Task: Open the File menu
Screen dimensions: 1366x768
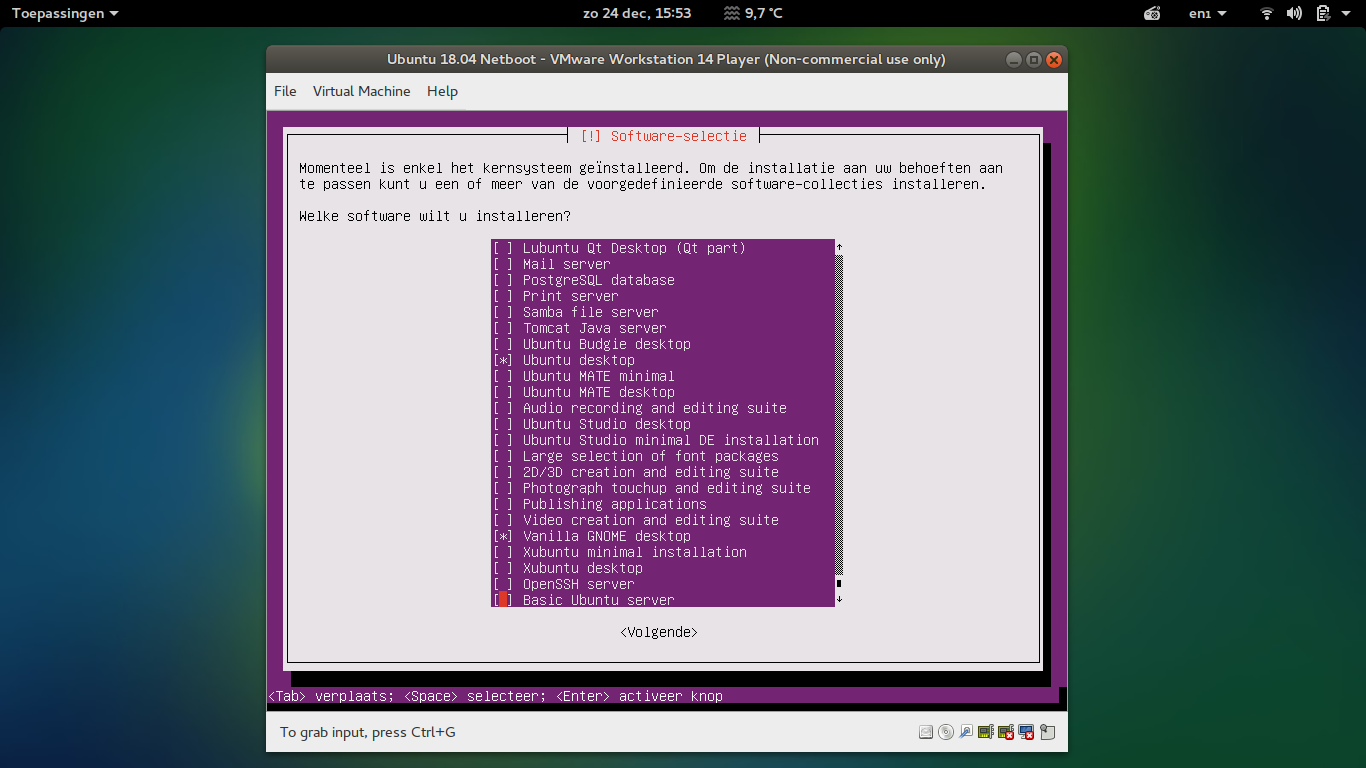Action: pyautogui.click(x=285, y=91)
